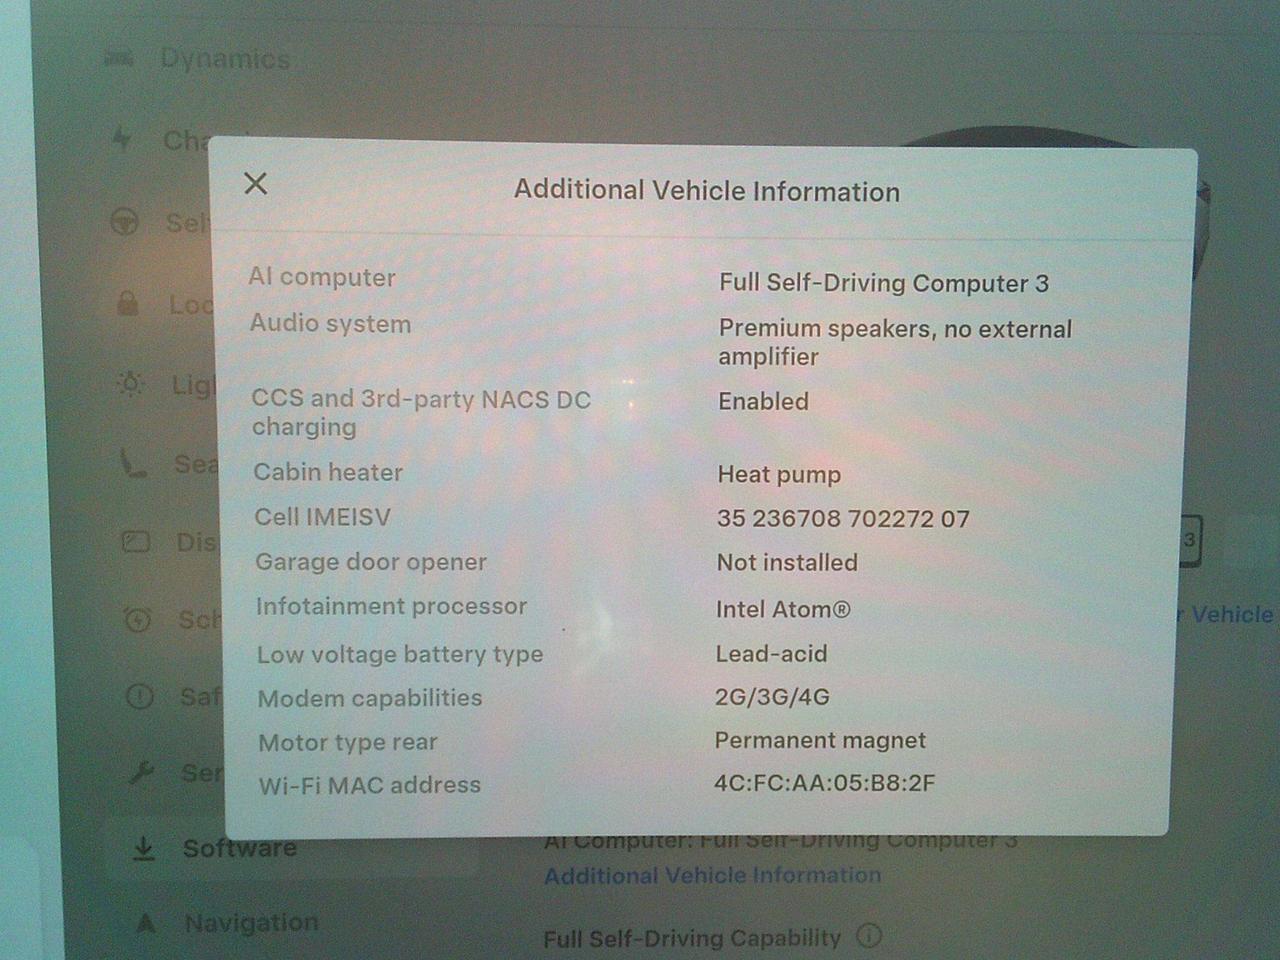Open Locks via the padlock icon
Image resolution: width=1280 pixels, height=960 pixels.
[x=127, y=303]
